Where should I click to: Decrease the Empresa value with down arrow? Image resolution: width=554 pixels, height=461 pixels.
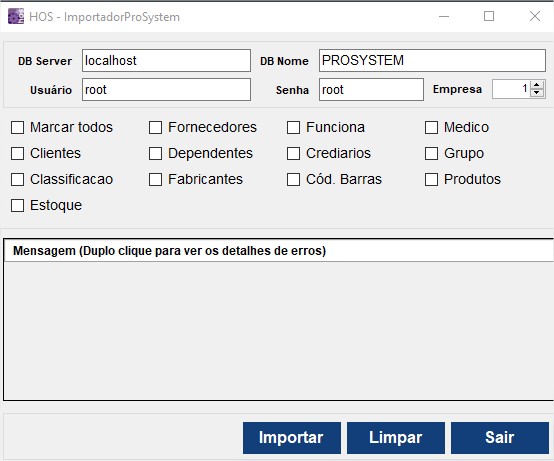pos(537,93)
